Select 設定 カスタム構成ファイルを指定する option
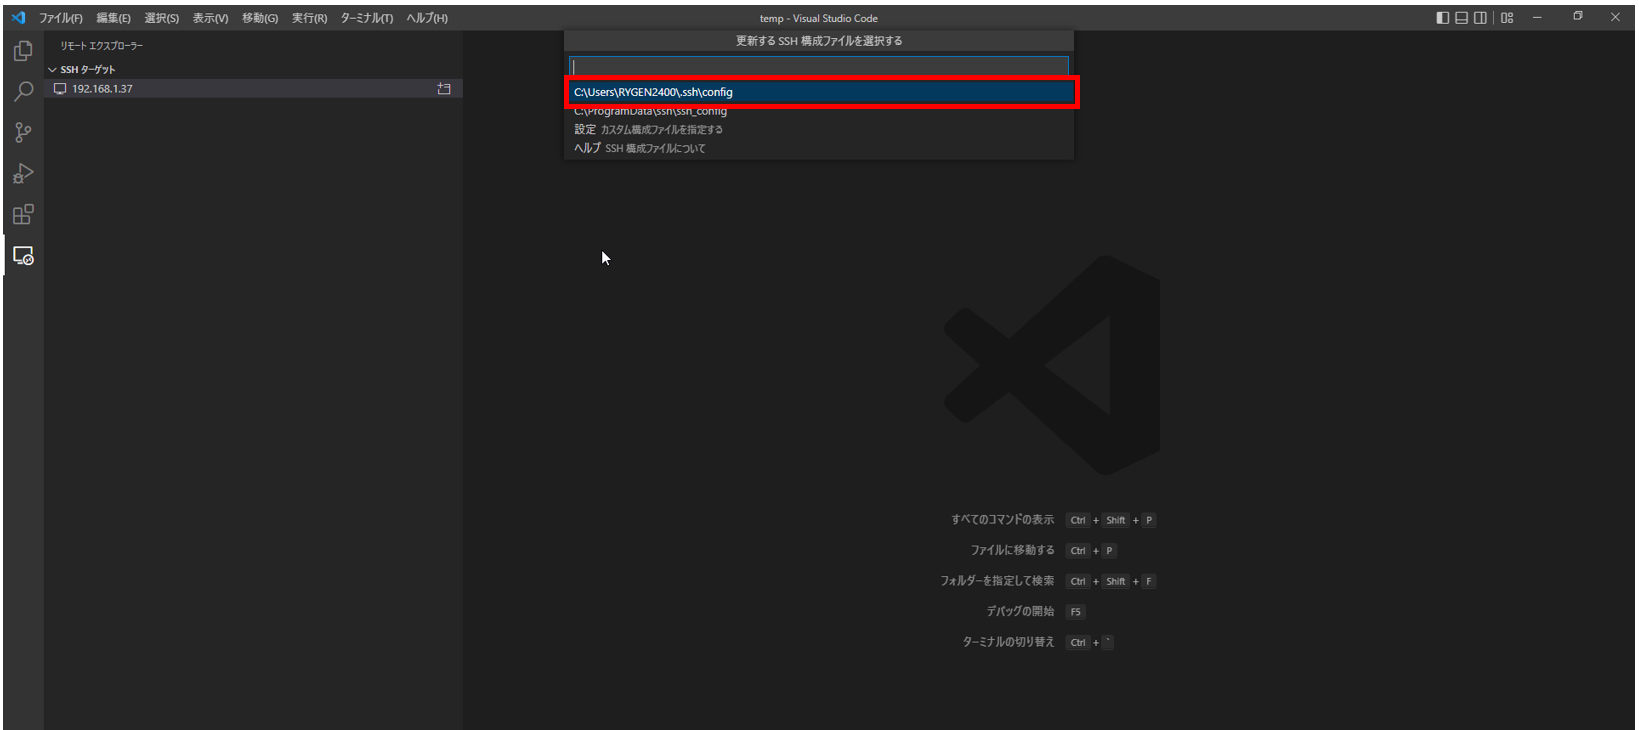Screen dimensions: 1639x730 [x=819, y=129]
